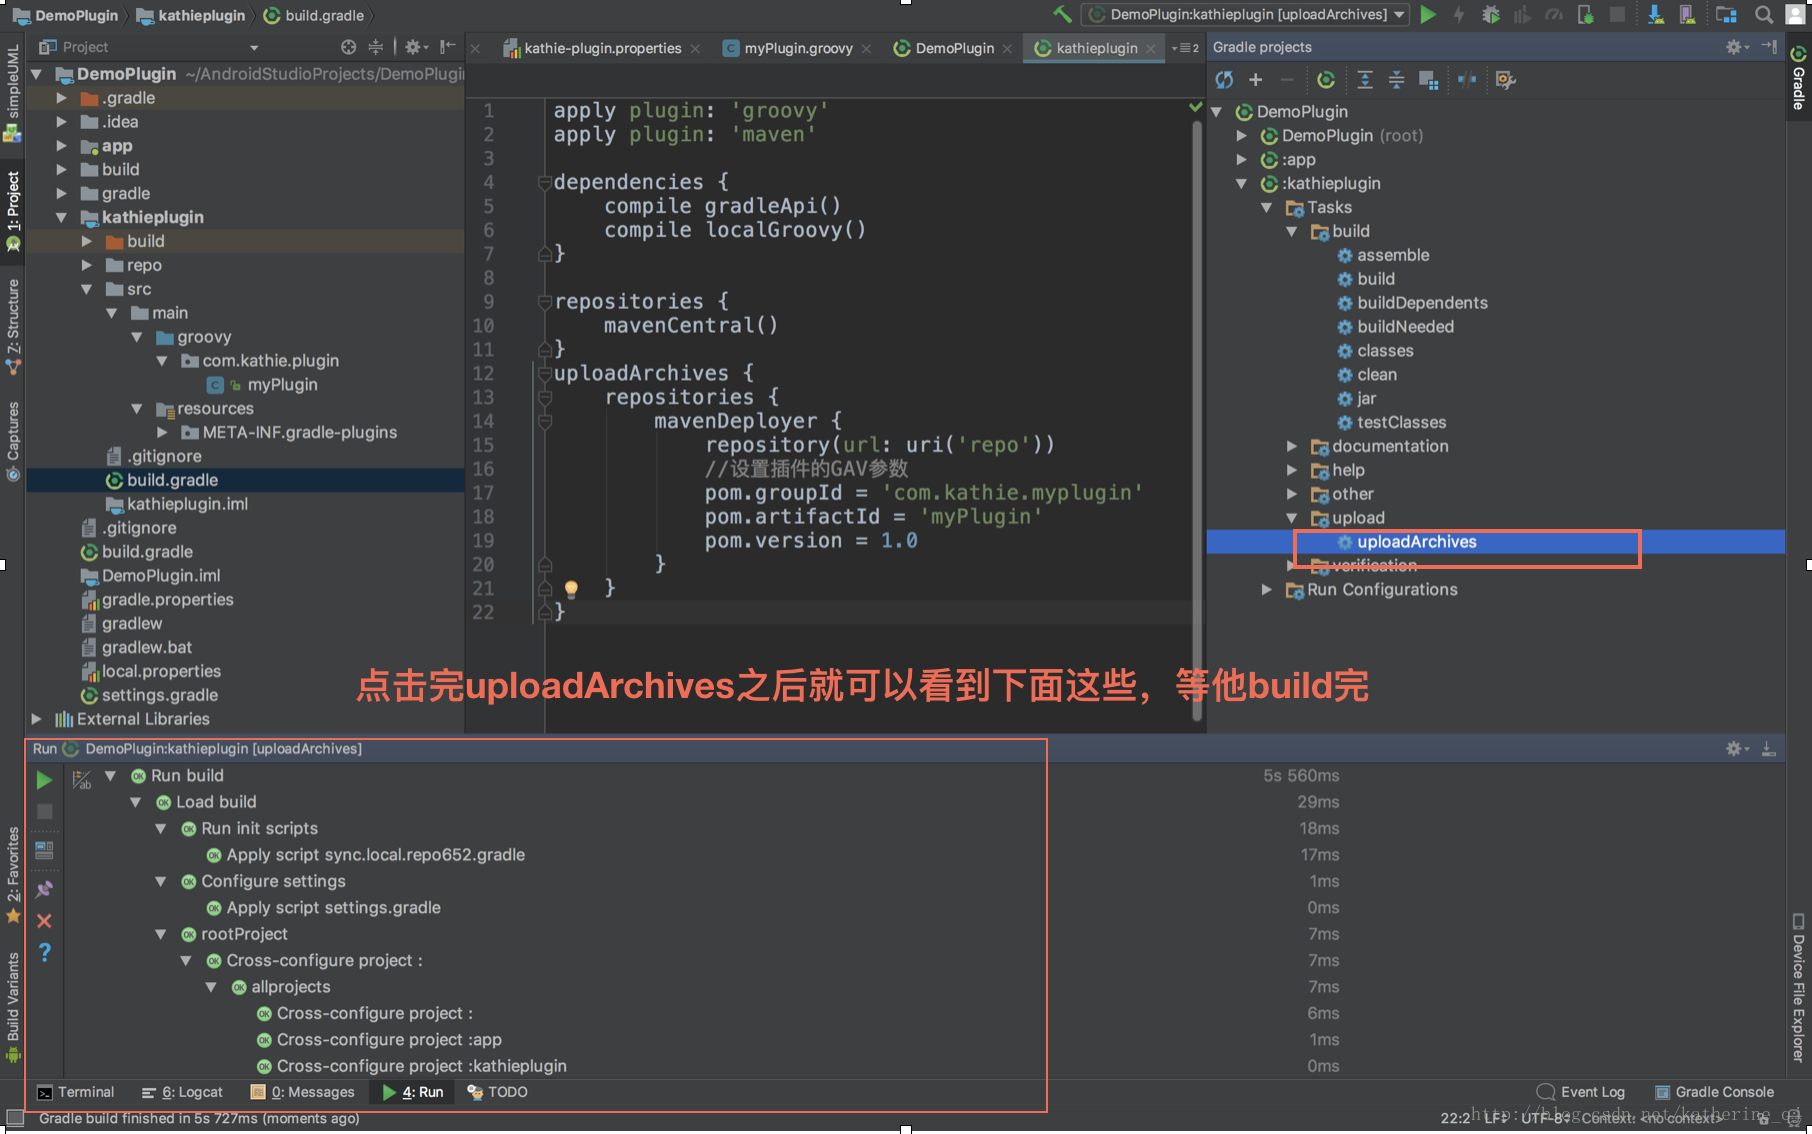Viewport: 1812px width, 1134px height.
Task: Collapse all nodes in the Gradle projects panel
Action: click(1397, 80)
